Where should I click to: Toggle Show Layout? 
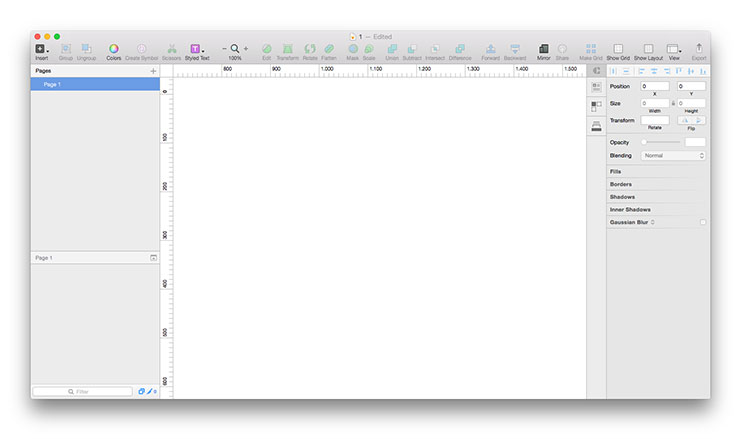click(x=648, y=49)
